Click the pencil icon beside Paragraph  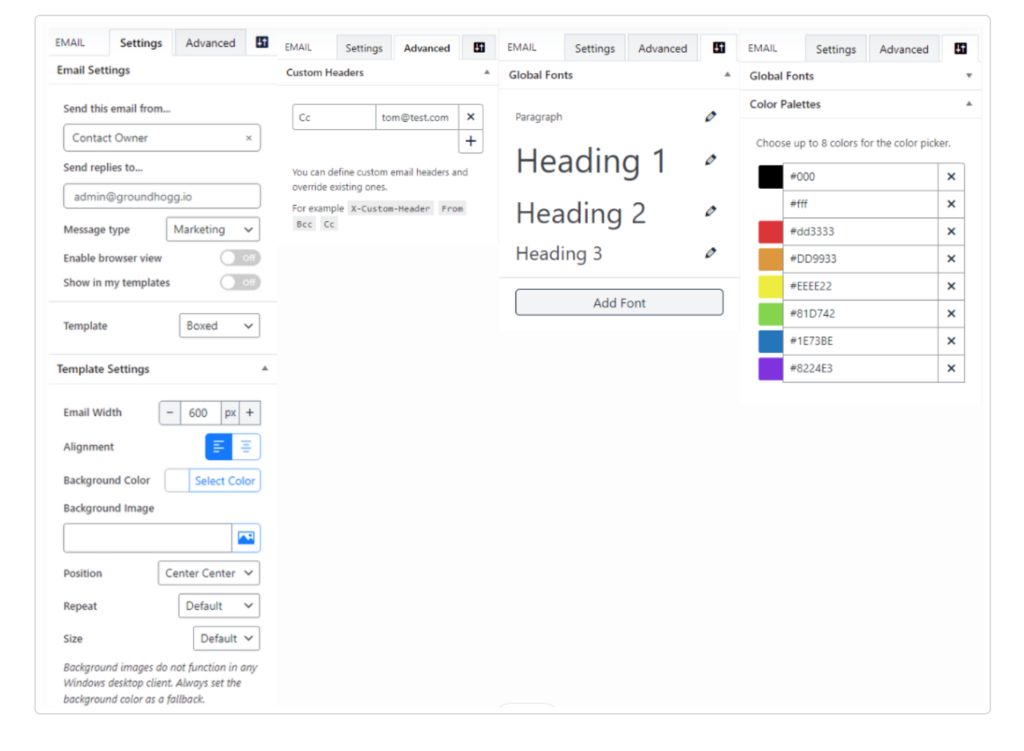pos(710,117)
